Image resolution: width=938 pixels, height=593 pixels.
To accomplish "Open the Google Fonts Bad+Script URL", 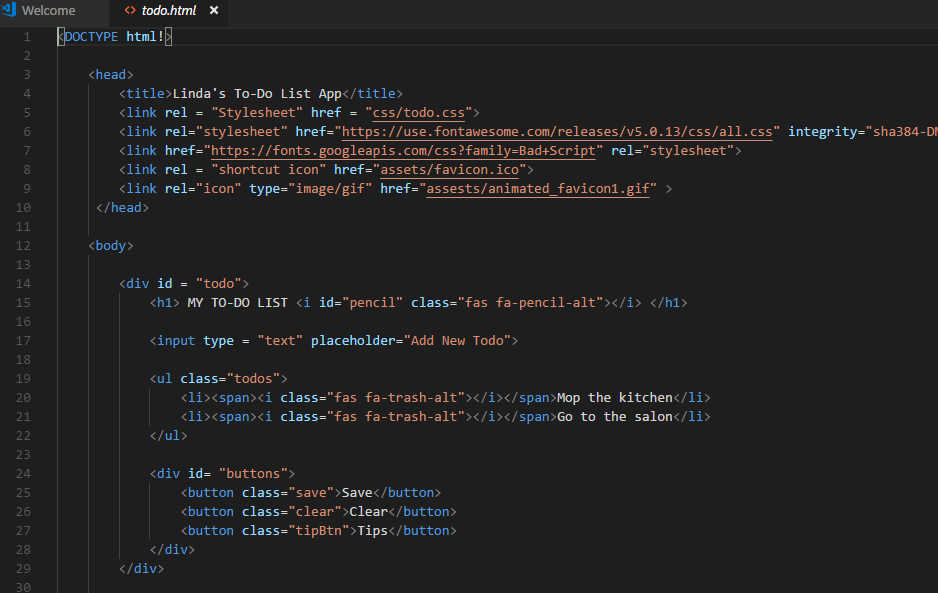I will point(403,151).
